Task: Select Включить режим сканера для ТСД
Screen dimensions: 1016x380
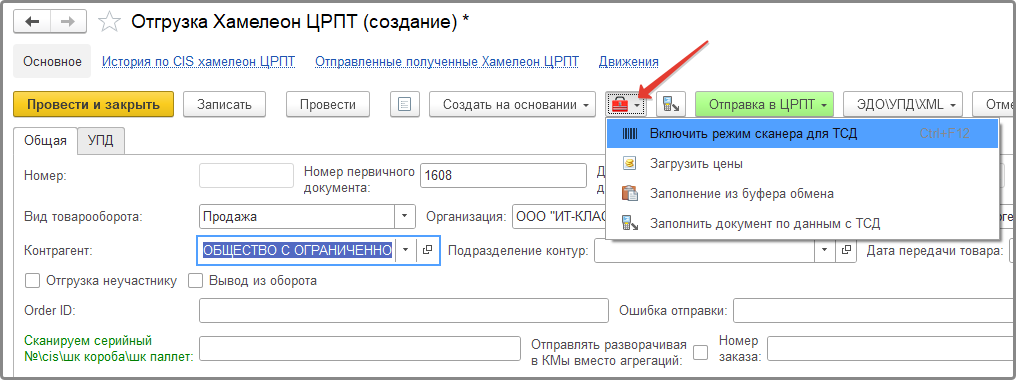Action: [x=802, y=134]
